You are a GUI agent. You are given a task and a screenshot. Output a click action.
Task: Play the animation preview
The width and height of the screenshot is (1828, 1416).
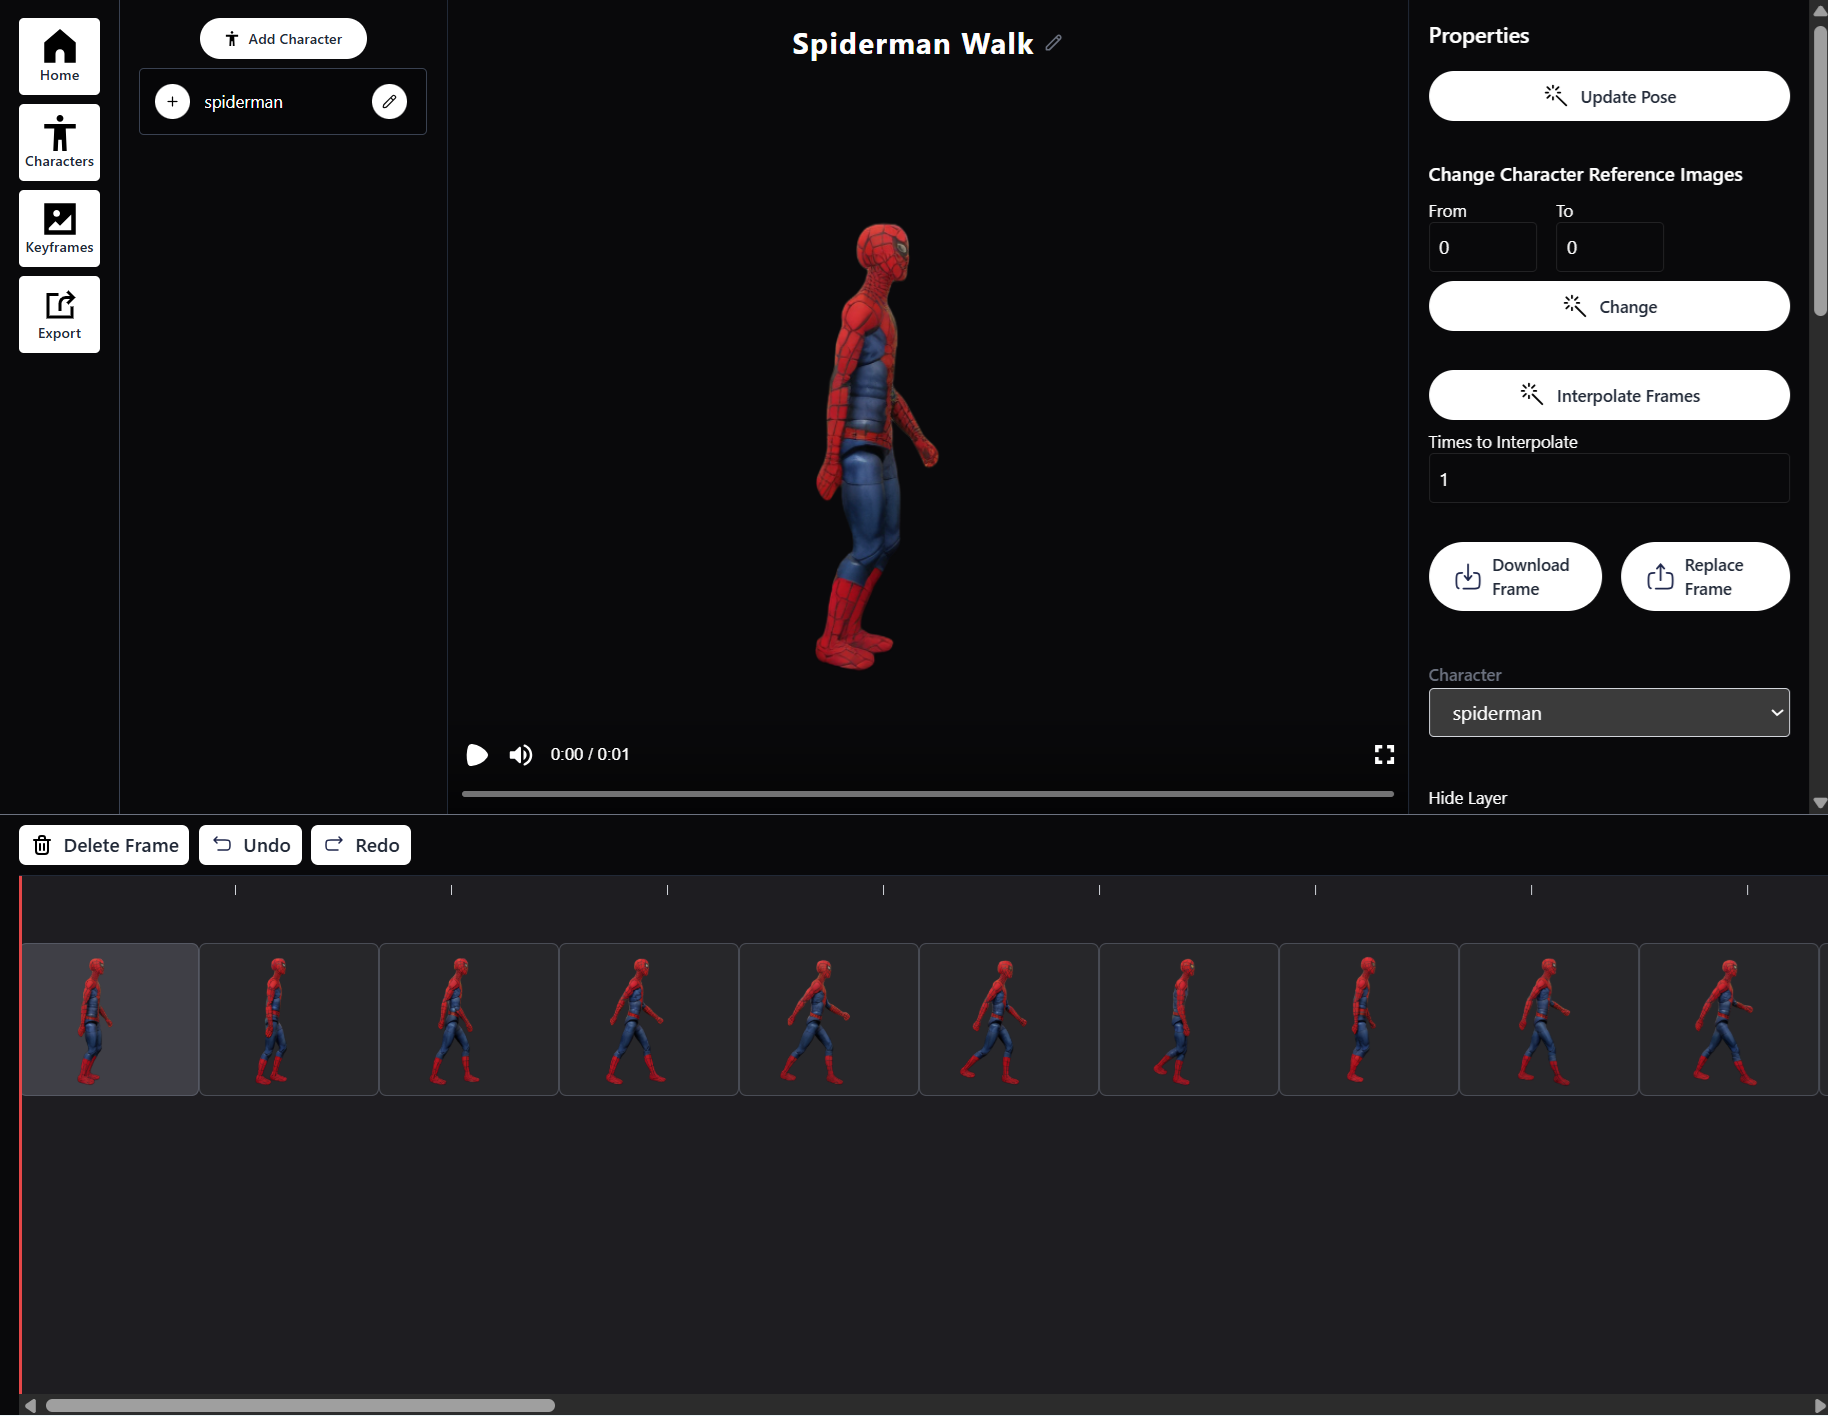point(477,755)
